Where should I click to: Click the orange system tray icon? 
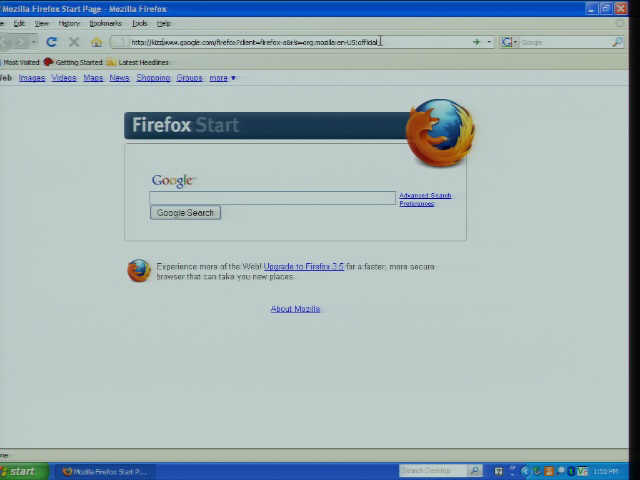click(549, 471)
